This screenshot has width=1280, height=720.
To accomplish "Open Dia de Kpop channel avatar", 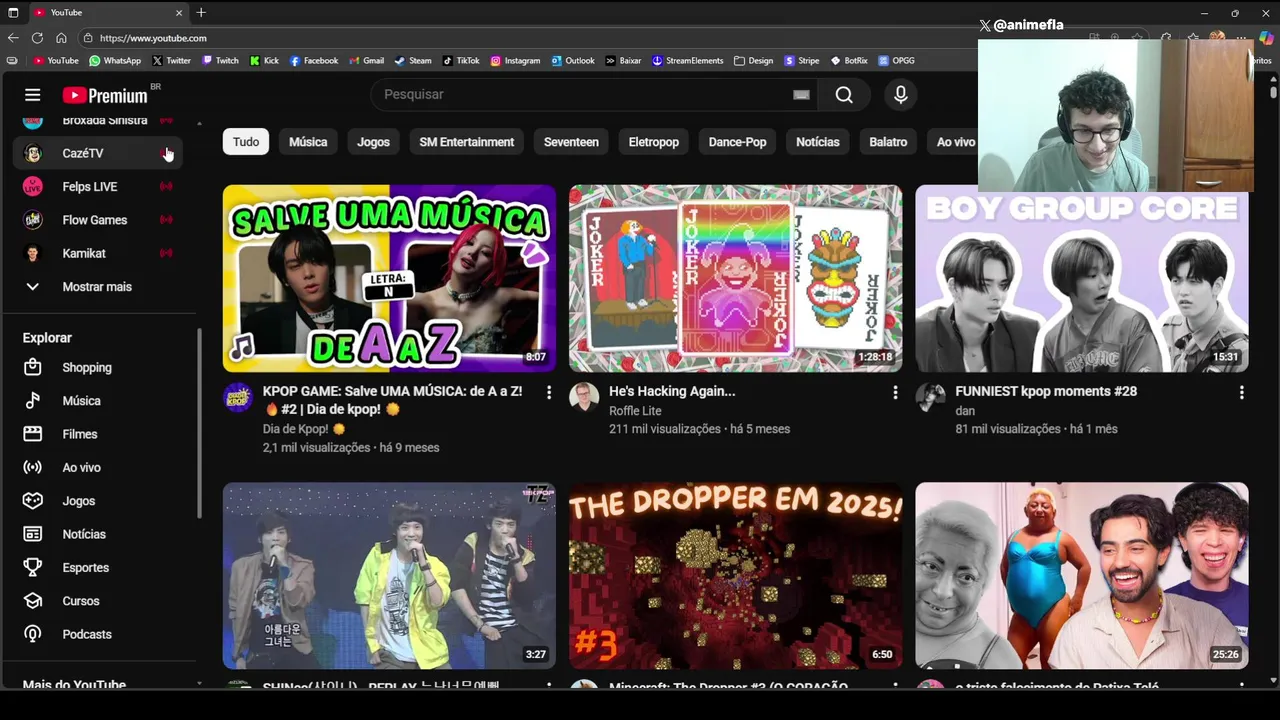I will [x=237, y=397].
